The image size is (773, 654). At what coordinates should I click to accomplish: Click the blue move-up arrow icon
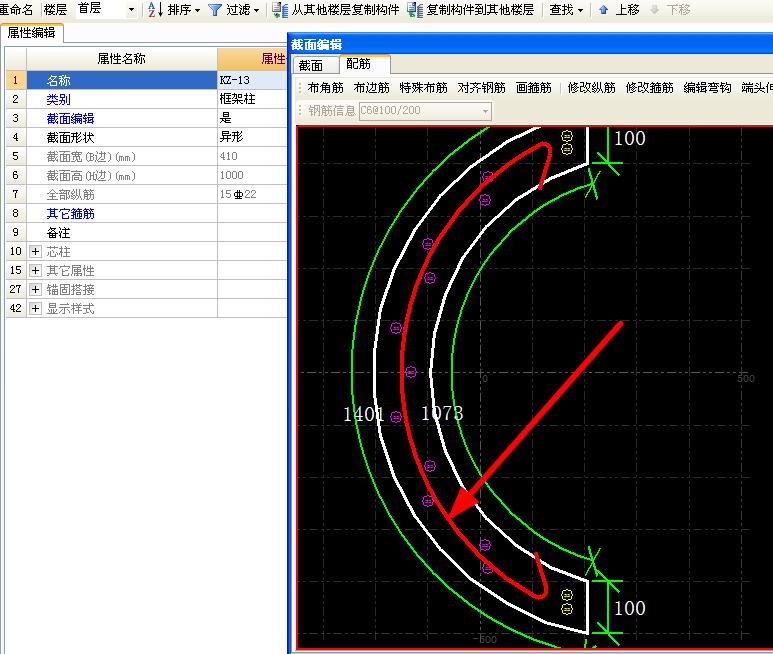[603, 9]
